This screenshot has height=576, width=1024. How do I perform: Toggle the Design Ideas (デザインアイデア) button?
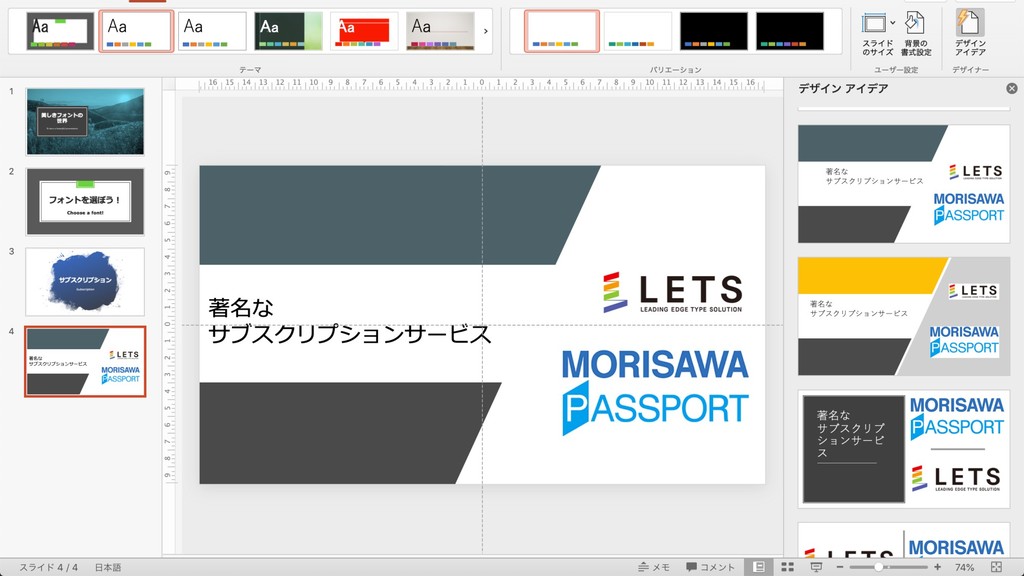click(970, 33)
